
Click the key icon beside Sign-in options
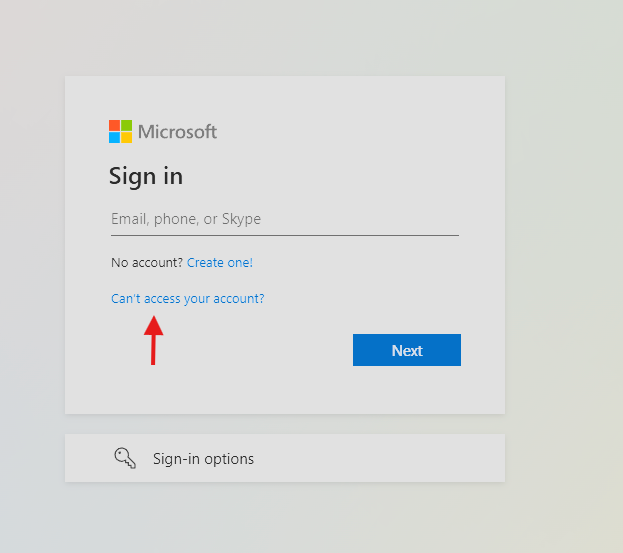pos(125,458)
